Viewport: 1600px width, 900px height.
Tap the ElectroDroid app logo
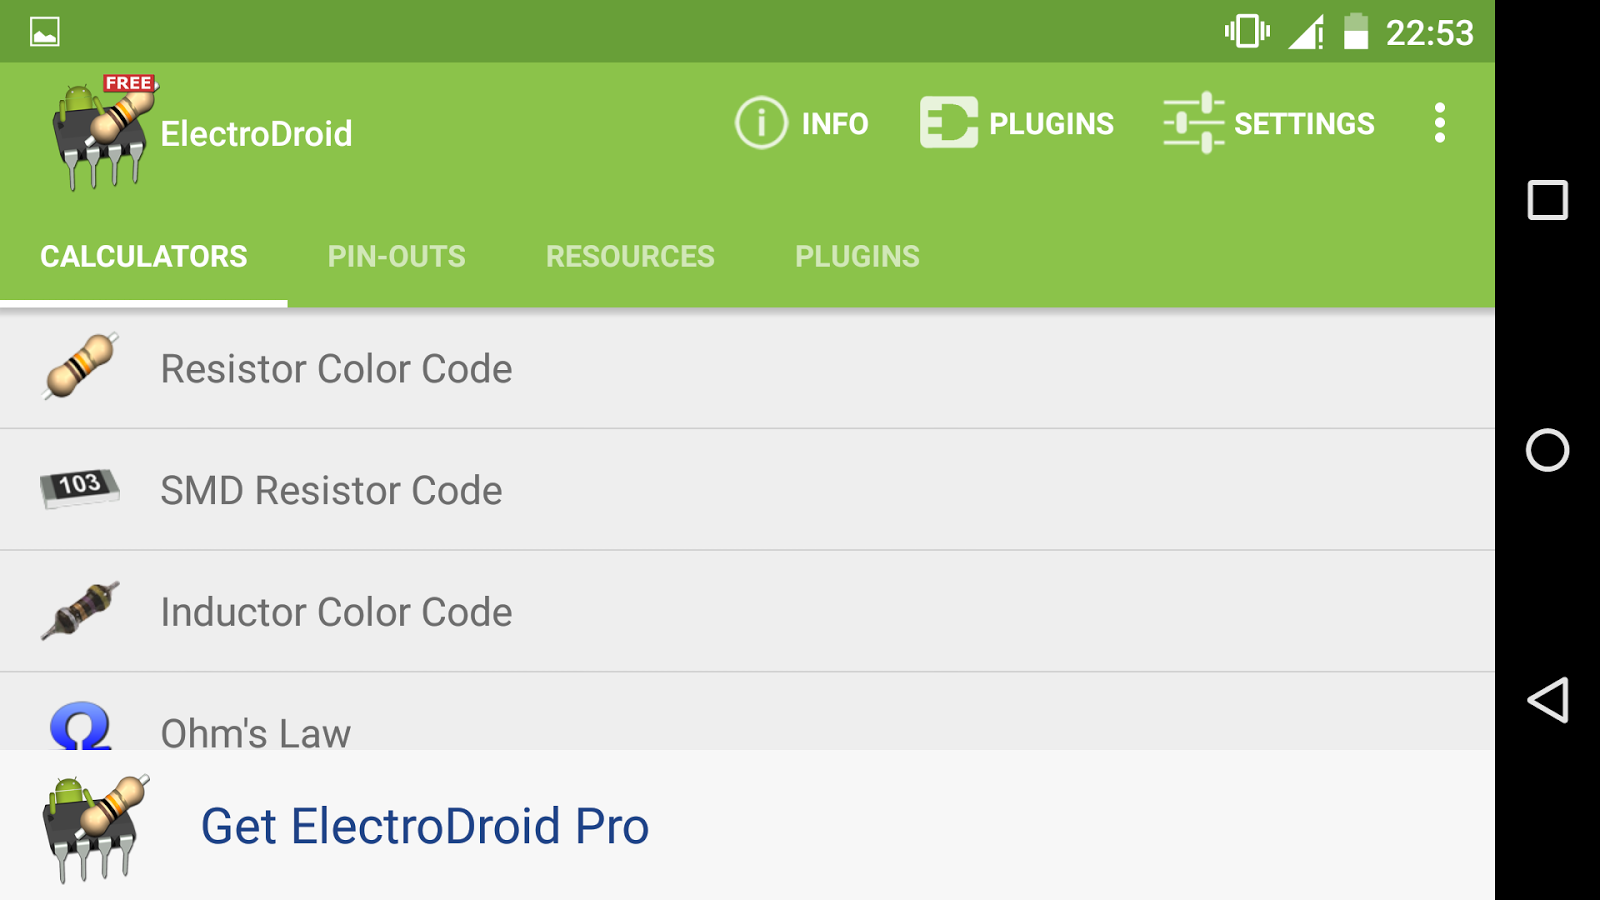tap(103, 133)
